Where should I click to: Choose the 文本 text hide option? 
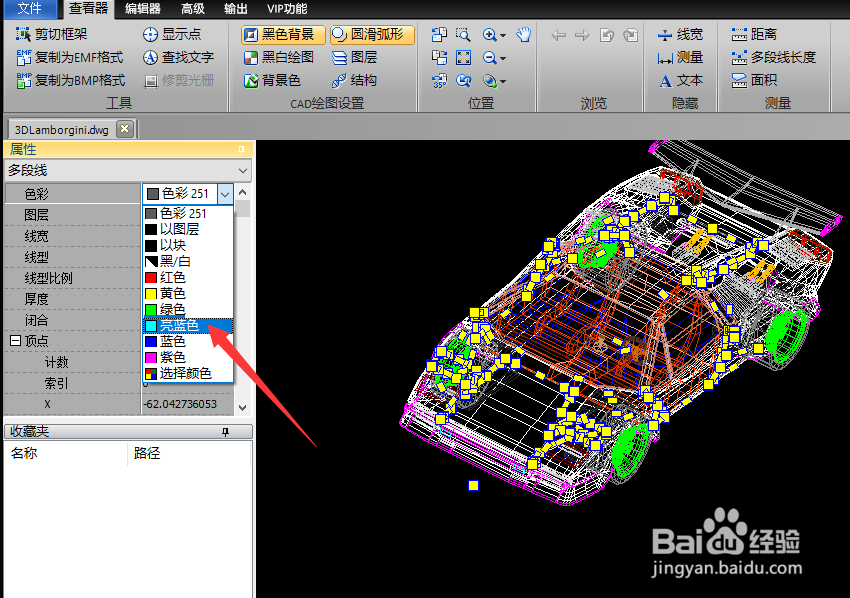[681, 80]
